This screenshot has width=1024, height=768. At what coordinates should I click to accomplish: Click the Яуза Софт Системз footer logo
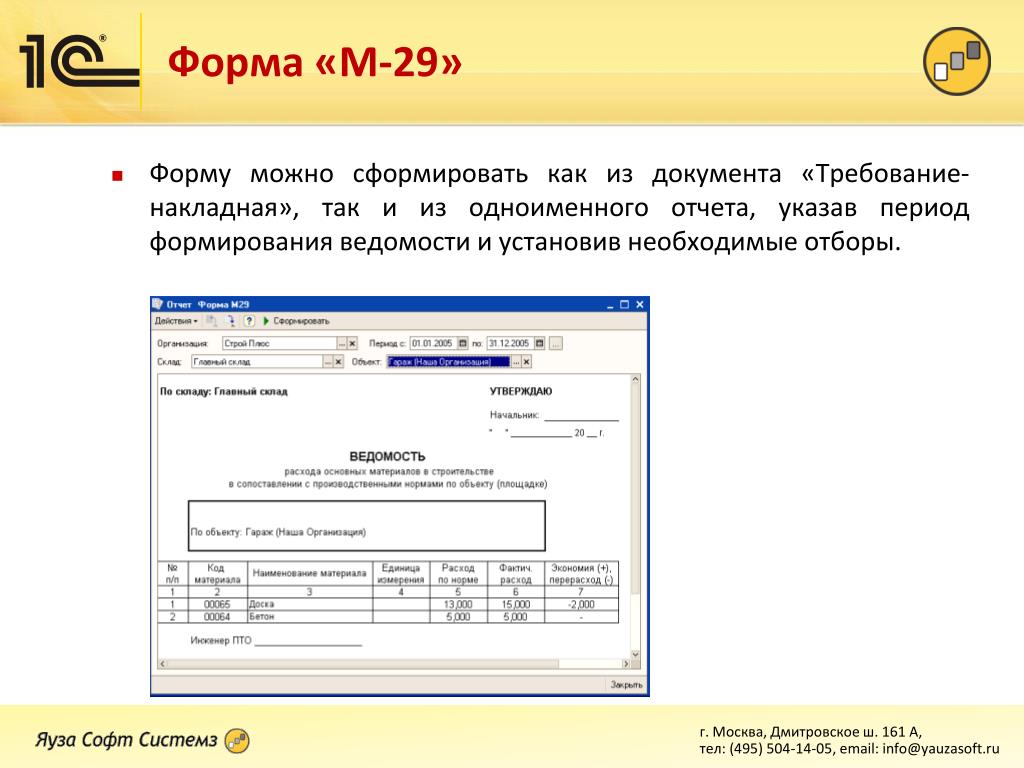click(142, 740)
